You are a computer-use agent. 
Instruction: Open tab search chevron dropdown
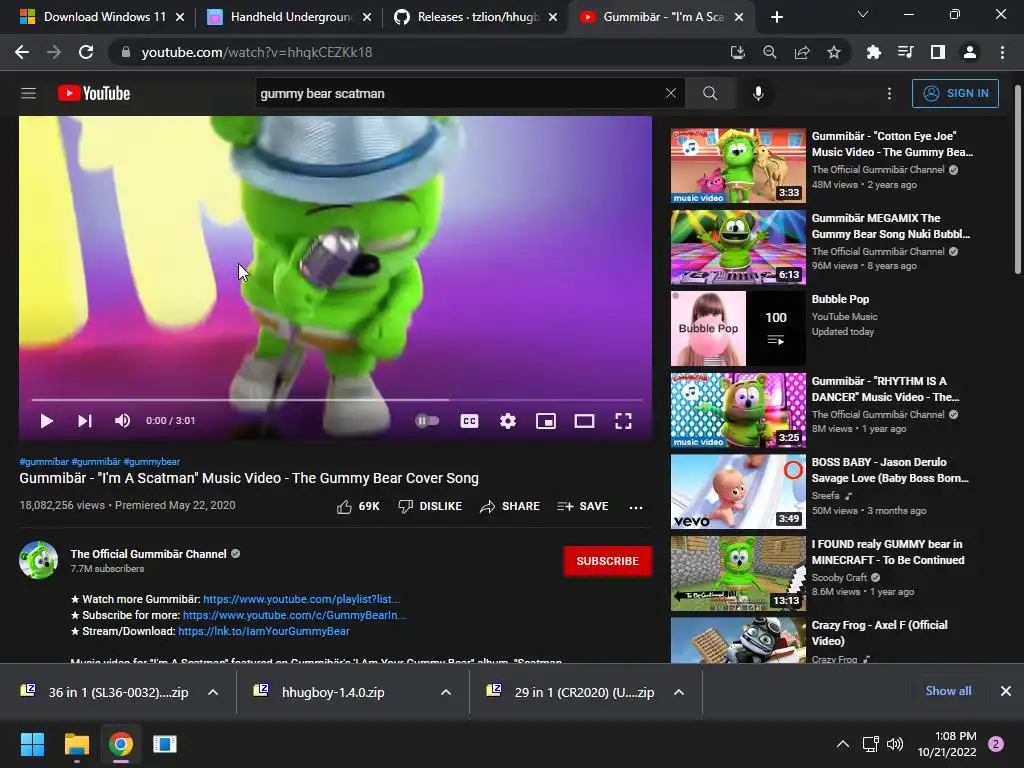pos(863,14)
